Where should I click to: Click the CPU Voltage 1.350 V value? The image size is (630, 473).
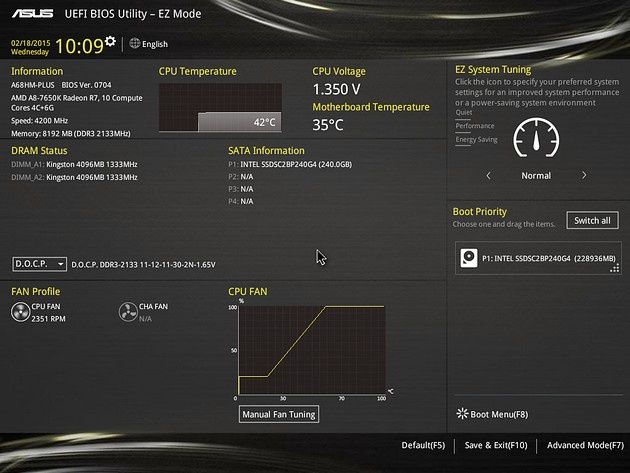click(337, 89)
